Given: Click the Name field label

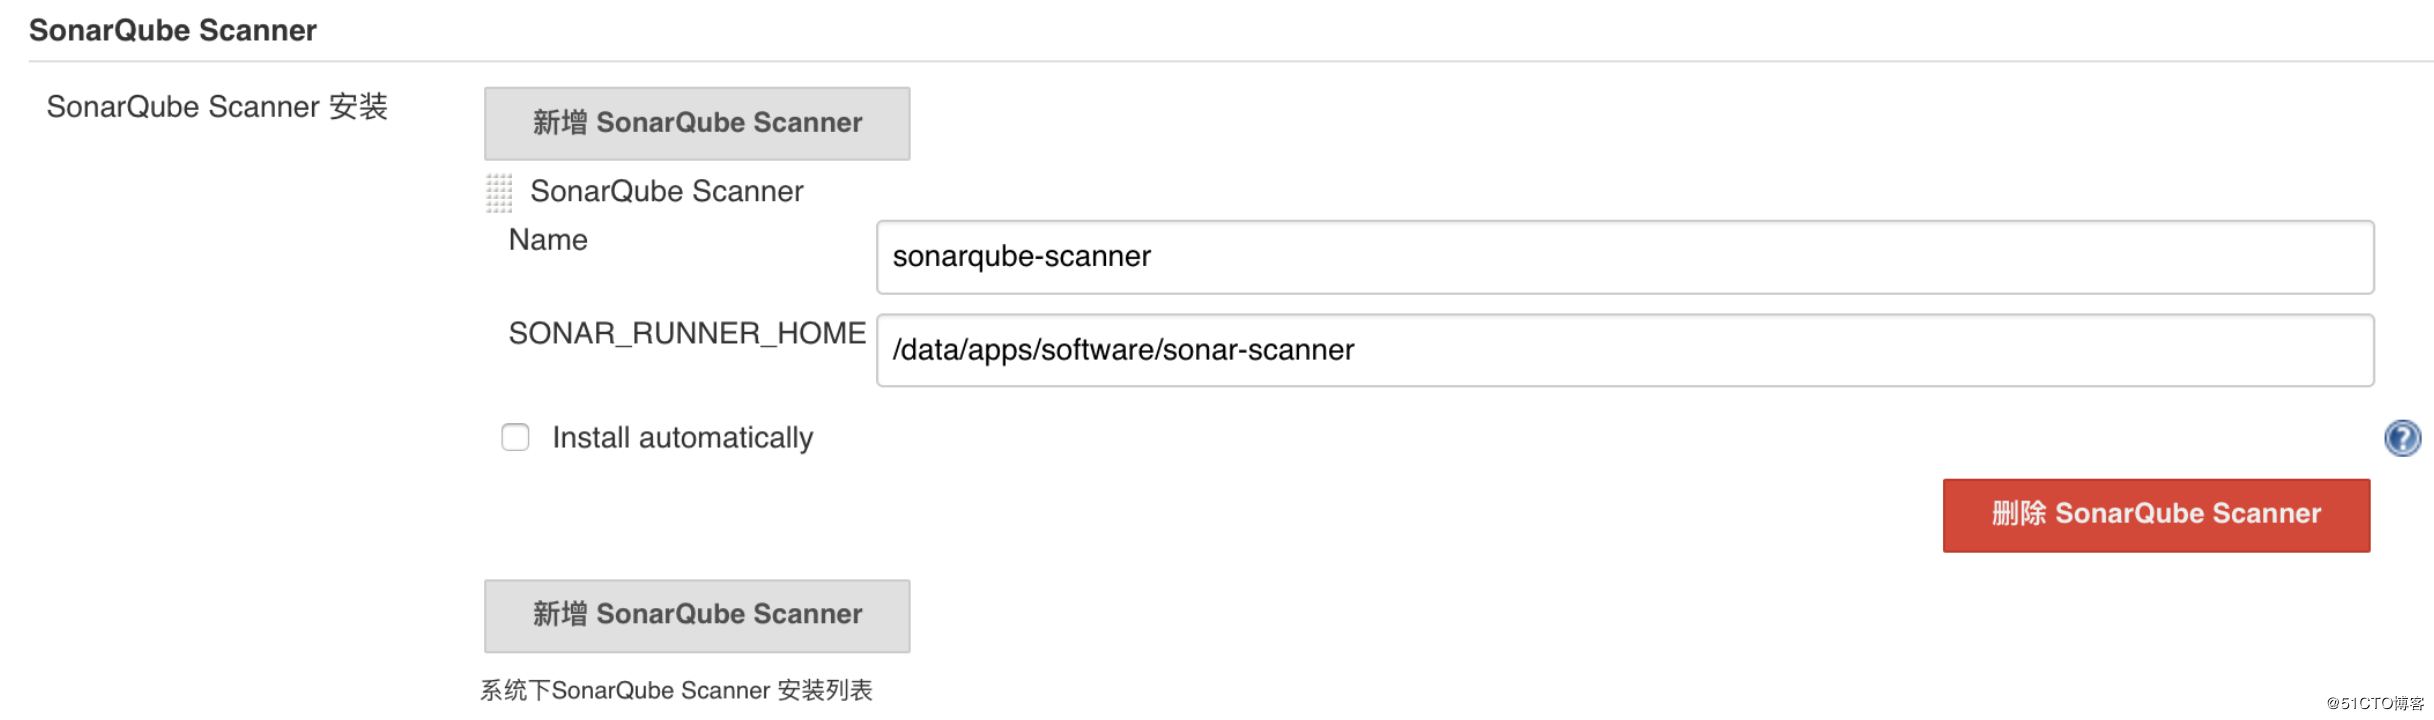Looking at the screenshot, I should coord(548,240).
